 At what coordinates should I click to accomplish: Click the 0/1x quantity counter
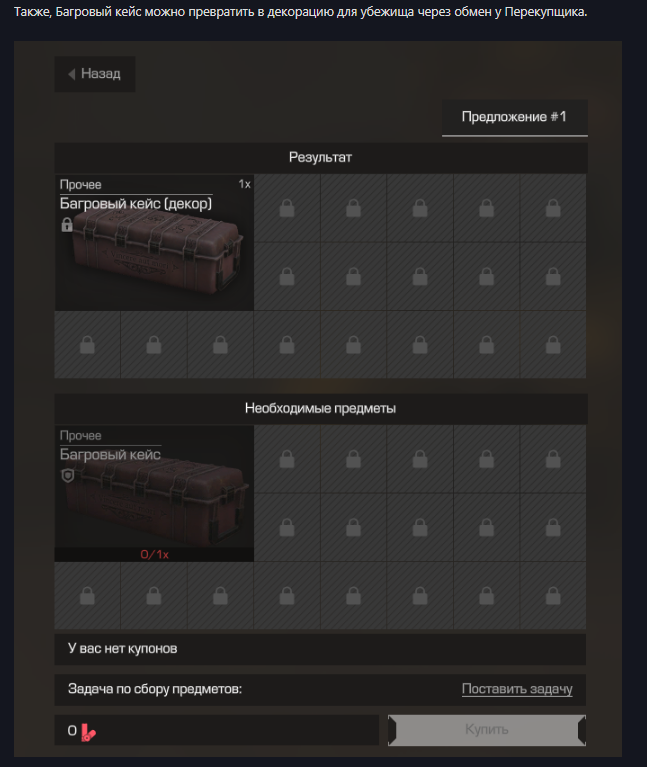[154, 554]
